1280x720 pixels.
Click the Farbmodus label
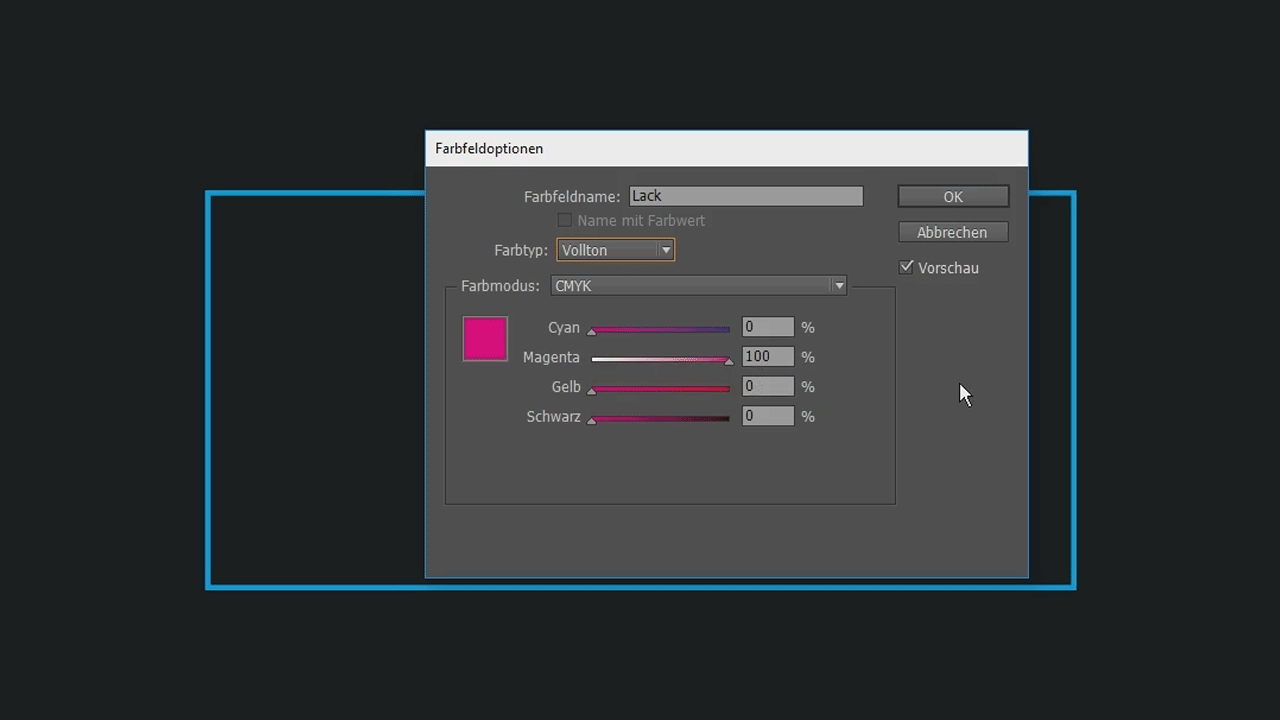coord(500,286)
